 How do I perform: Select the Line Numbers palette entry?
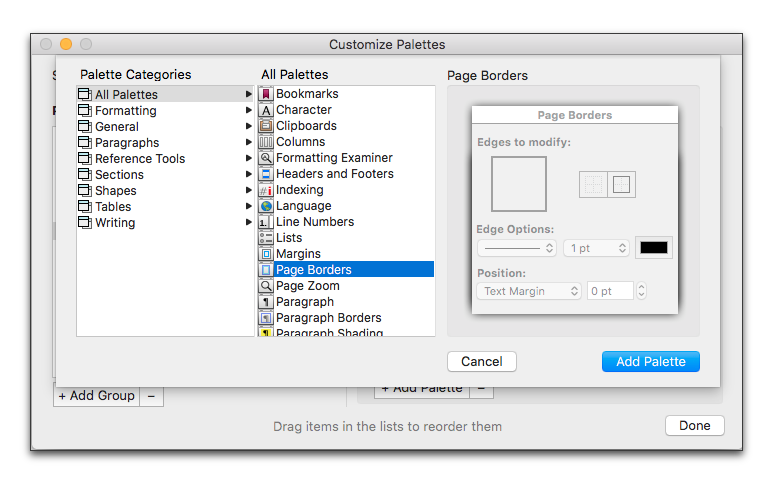pyautogui.click(x=346, y=222)
